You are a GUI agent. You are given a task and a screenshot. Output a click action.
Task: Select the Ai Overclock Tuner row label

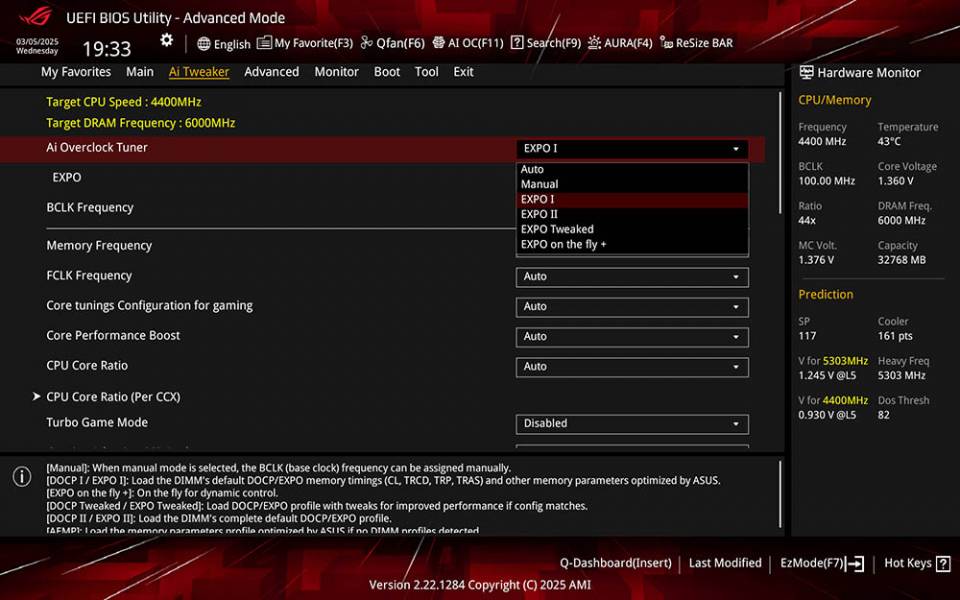97,148
